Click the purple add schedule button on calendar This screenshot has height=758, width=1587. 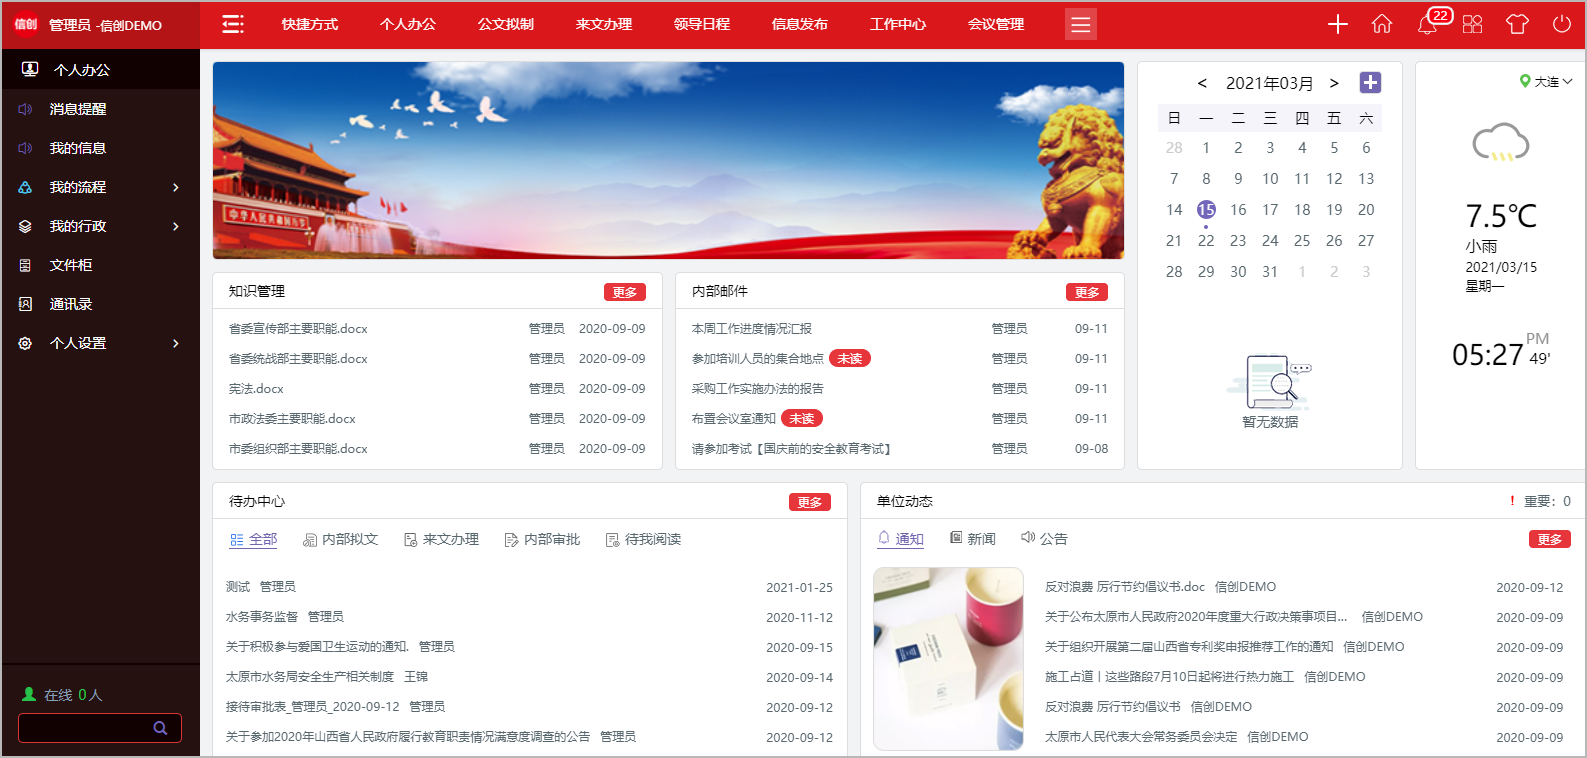click(x=1370, y=83)
